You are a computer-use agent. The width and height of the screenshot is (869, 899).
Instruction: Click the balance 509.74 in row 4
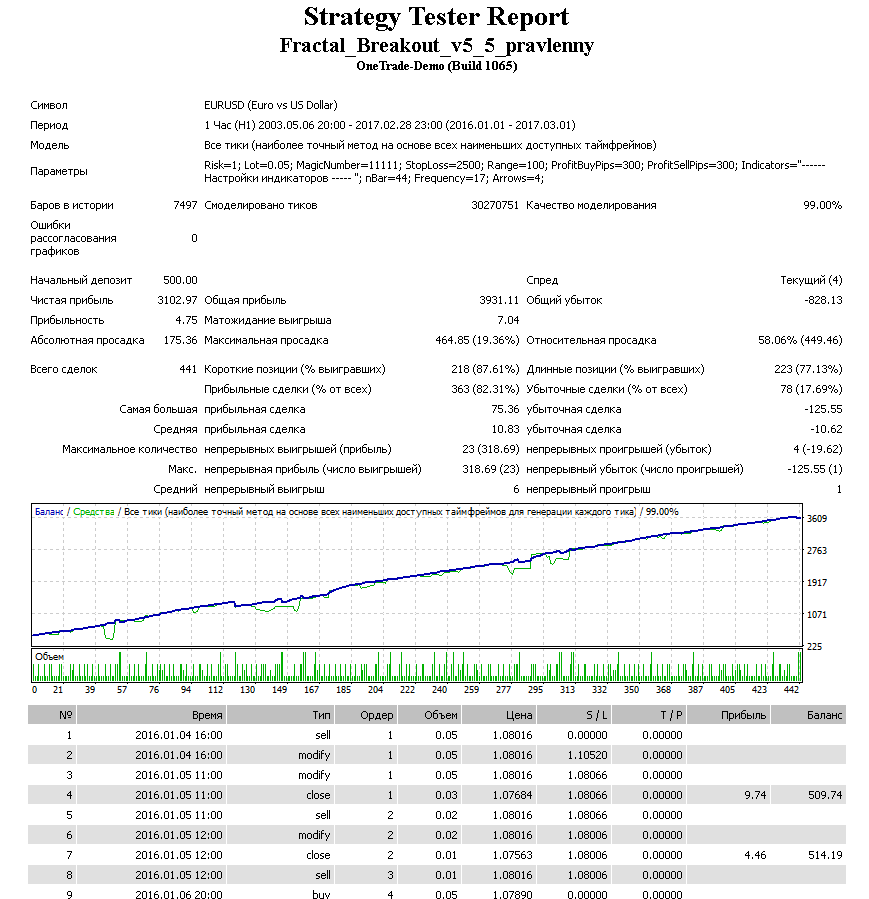825,795
